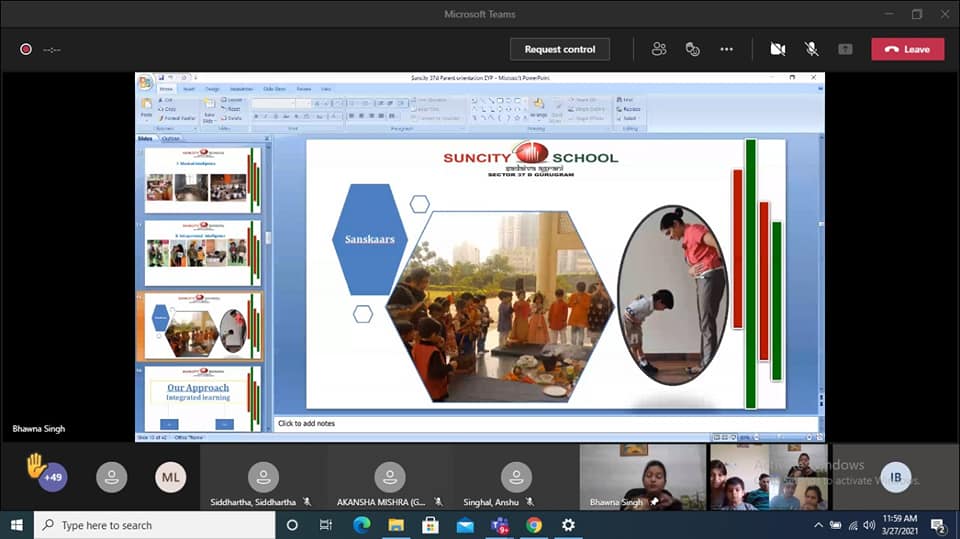Open the More actions ellipsis menu

[x=727, y=49]
